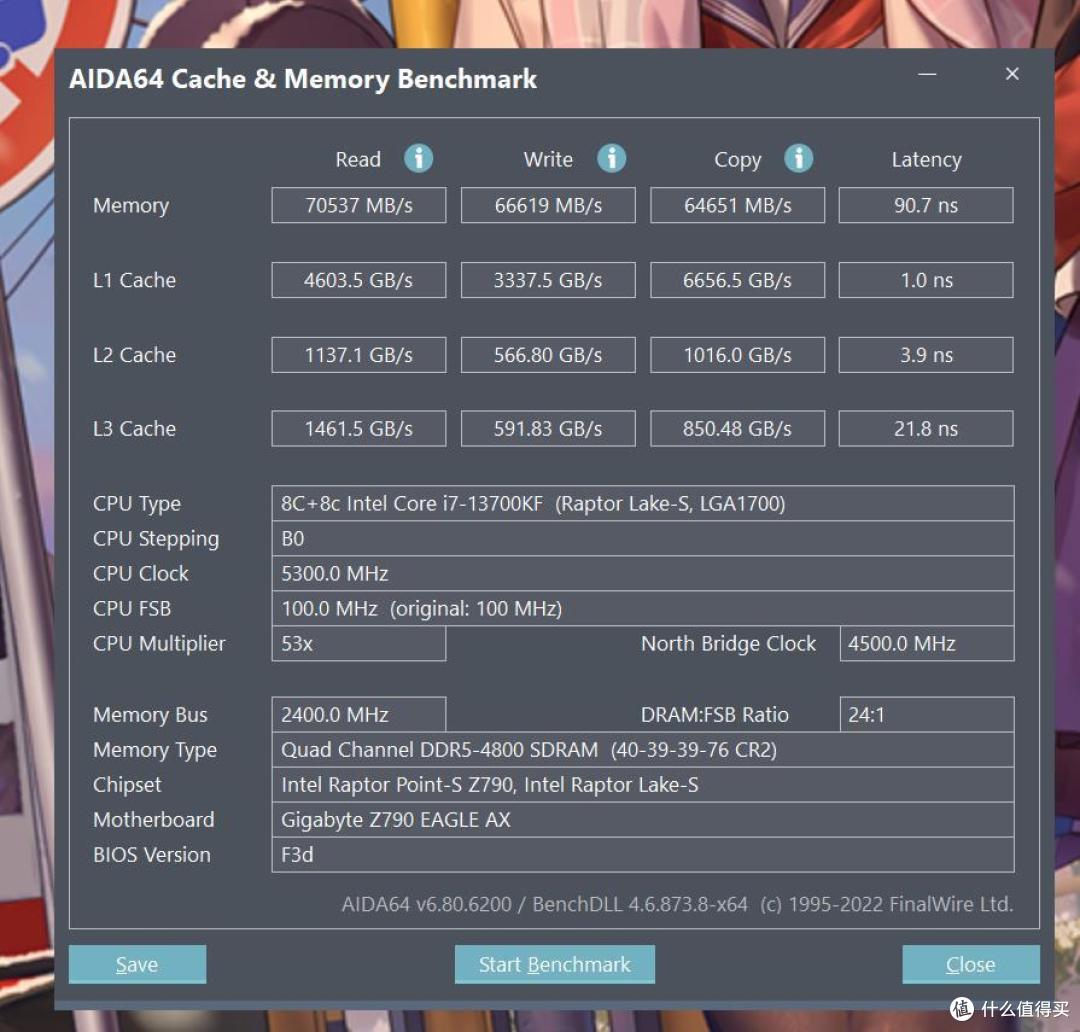Click the AIDA64 Cache & Memory Benchmark title
This screenshot has width=1080, height=1032.
point(303,79)
